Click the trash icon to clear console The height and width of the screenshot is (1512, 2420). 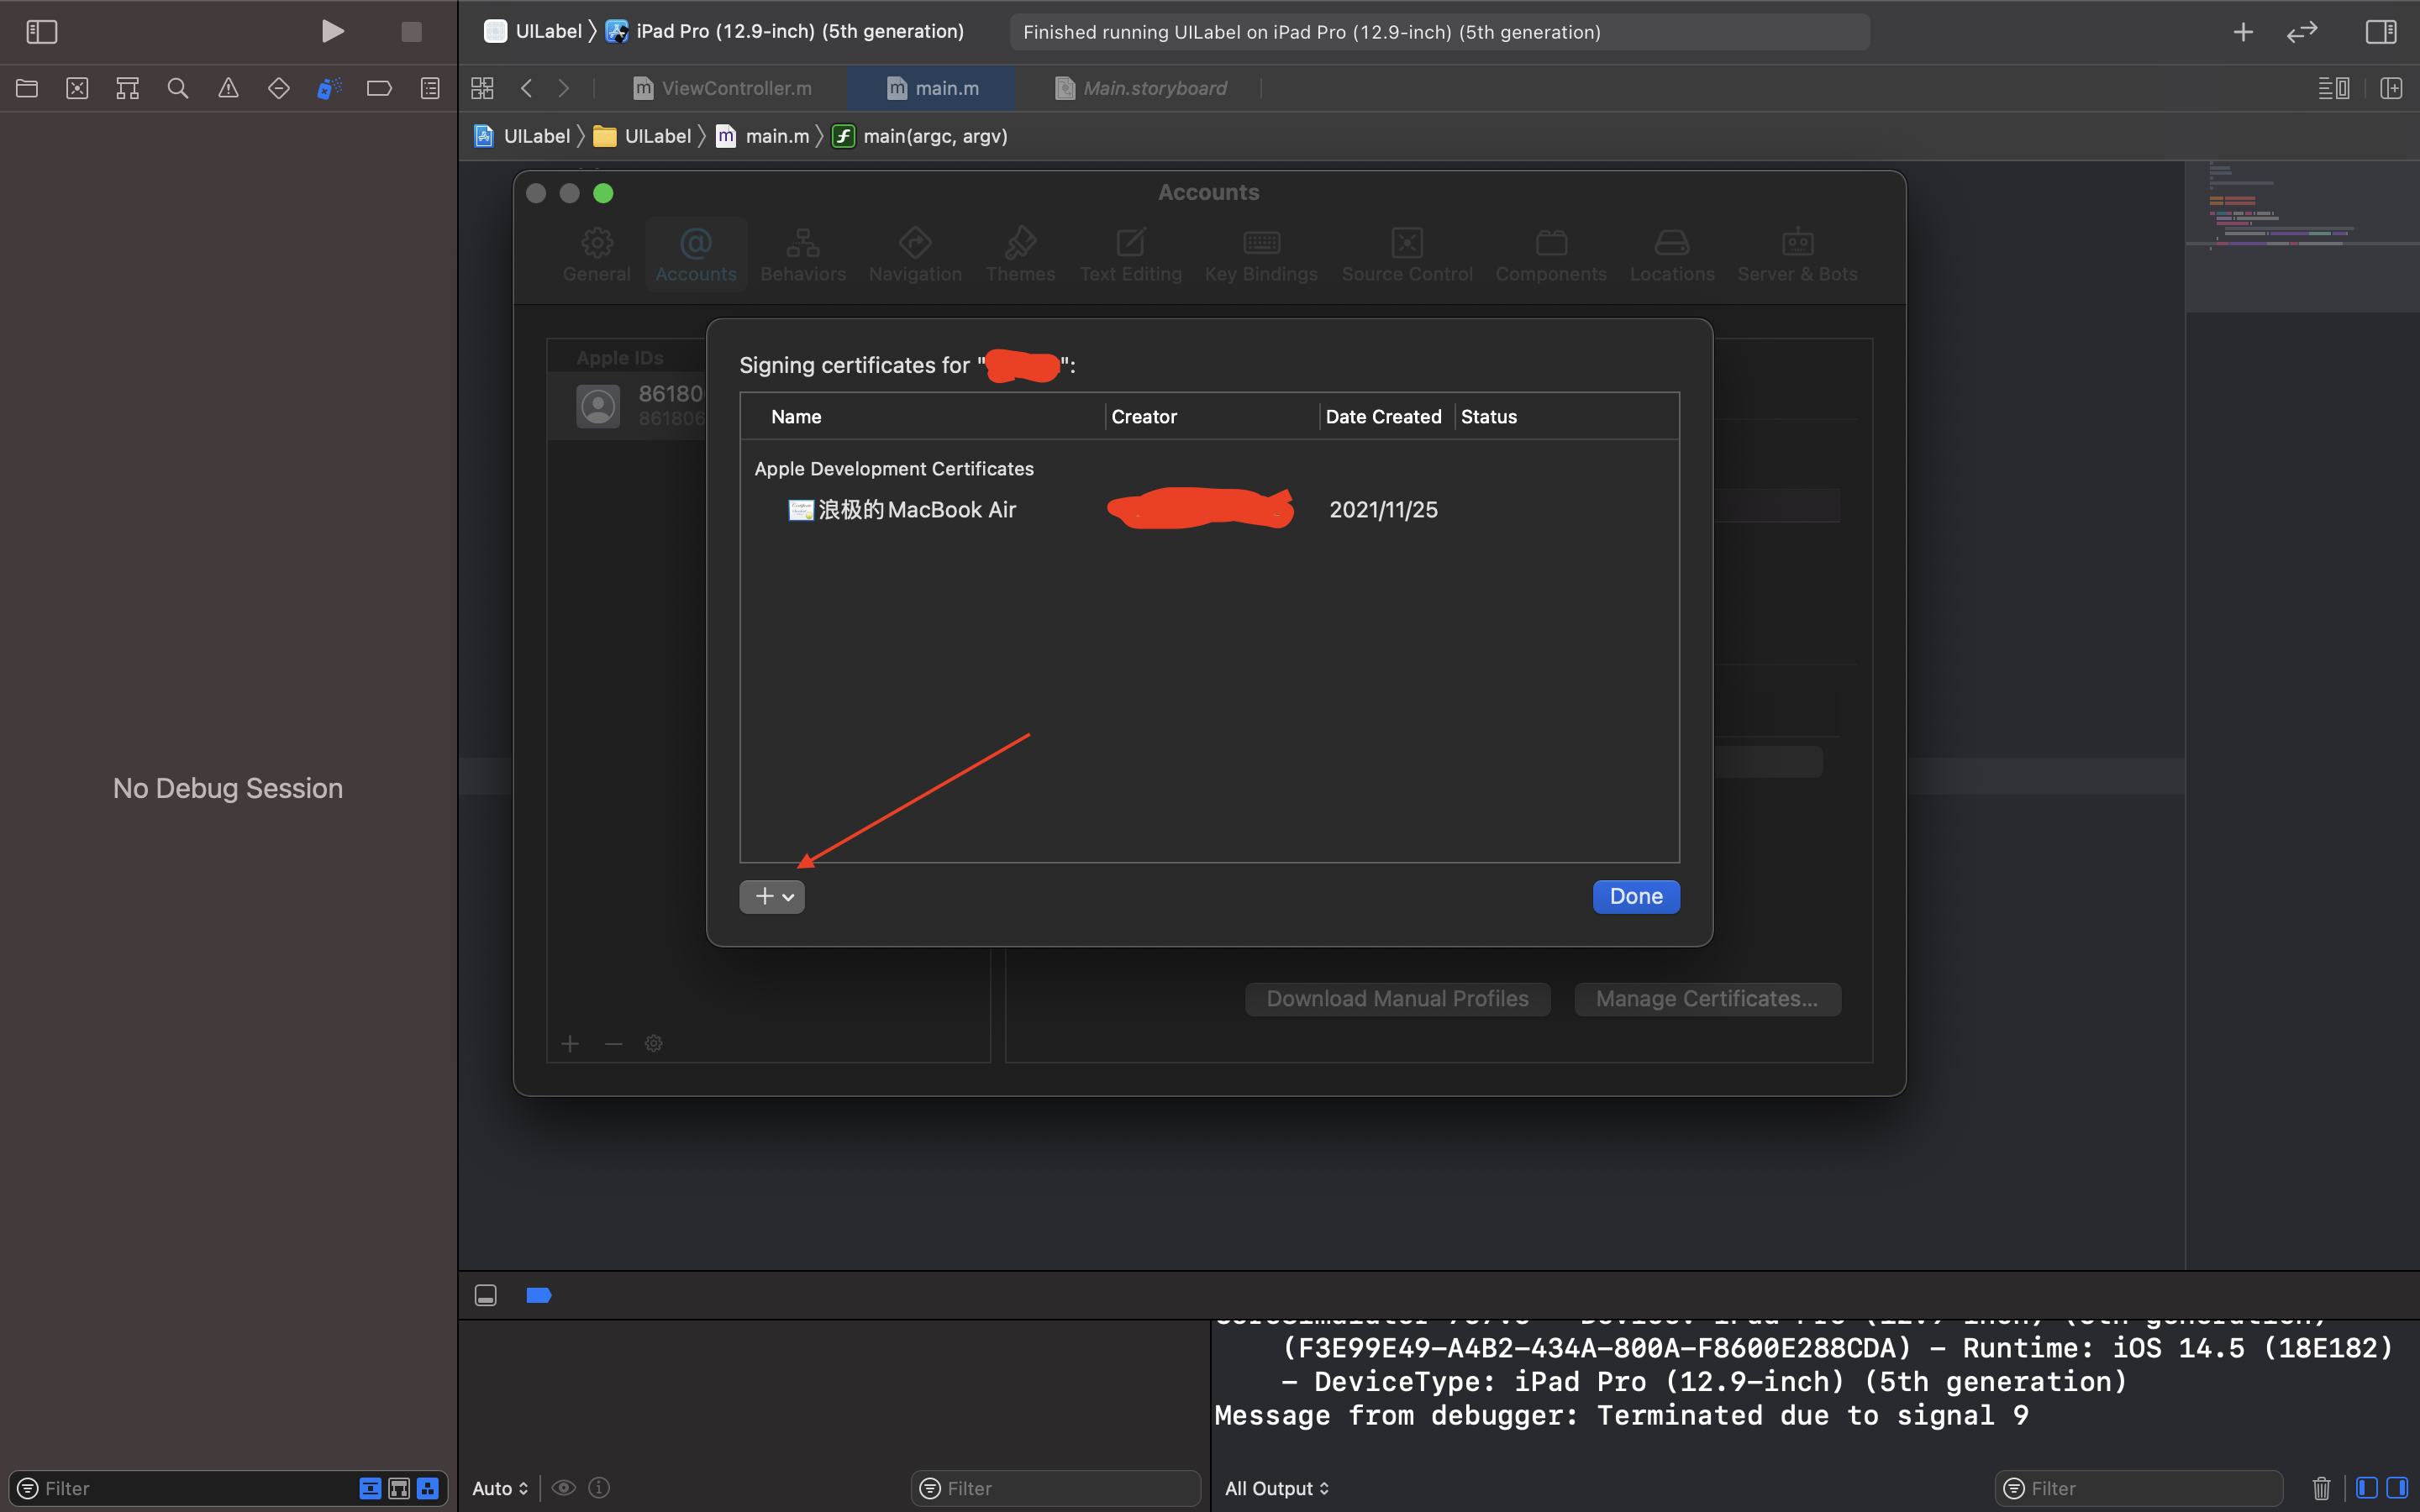coord(2321,1488)
